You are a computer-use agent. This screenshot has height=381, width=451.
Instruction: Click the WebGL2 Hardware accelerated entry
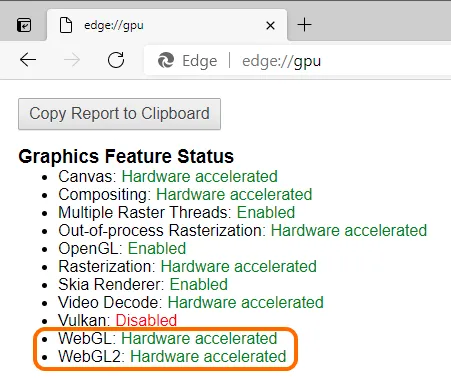click(x=172, y=356)
